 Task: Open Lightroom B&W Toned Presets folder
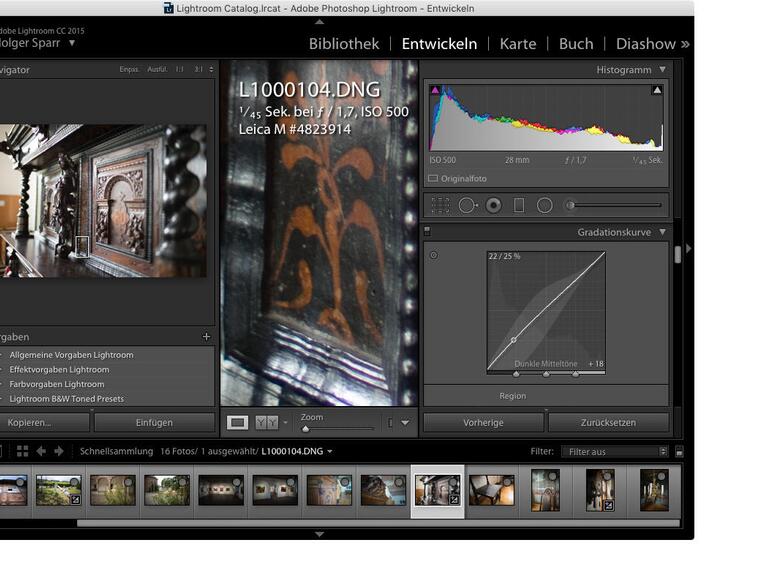pos(66,399)
